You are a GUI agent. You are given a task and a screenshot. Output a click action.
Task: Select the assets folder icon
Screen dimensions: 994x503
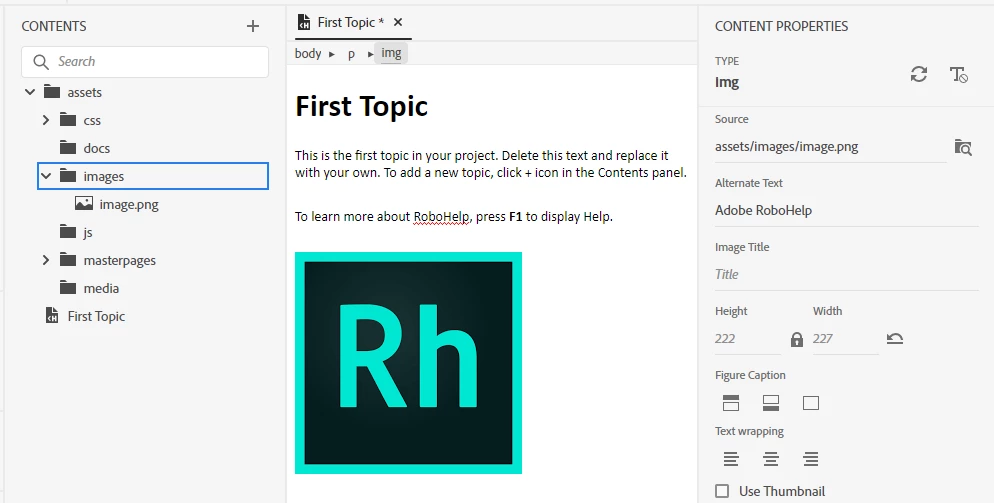coord(52,92)
